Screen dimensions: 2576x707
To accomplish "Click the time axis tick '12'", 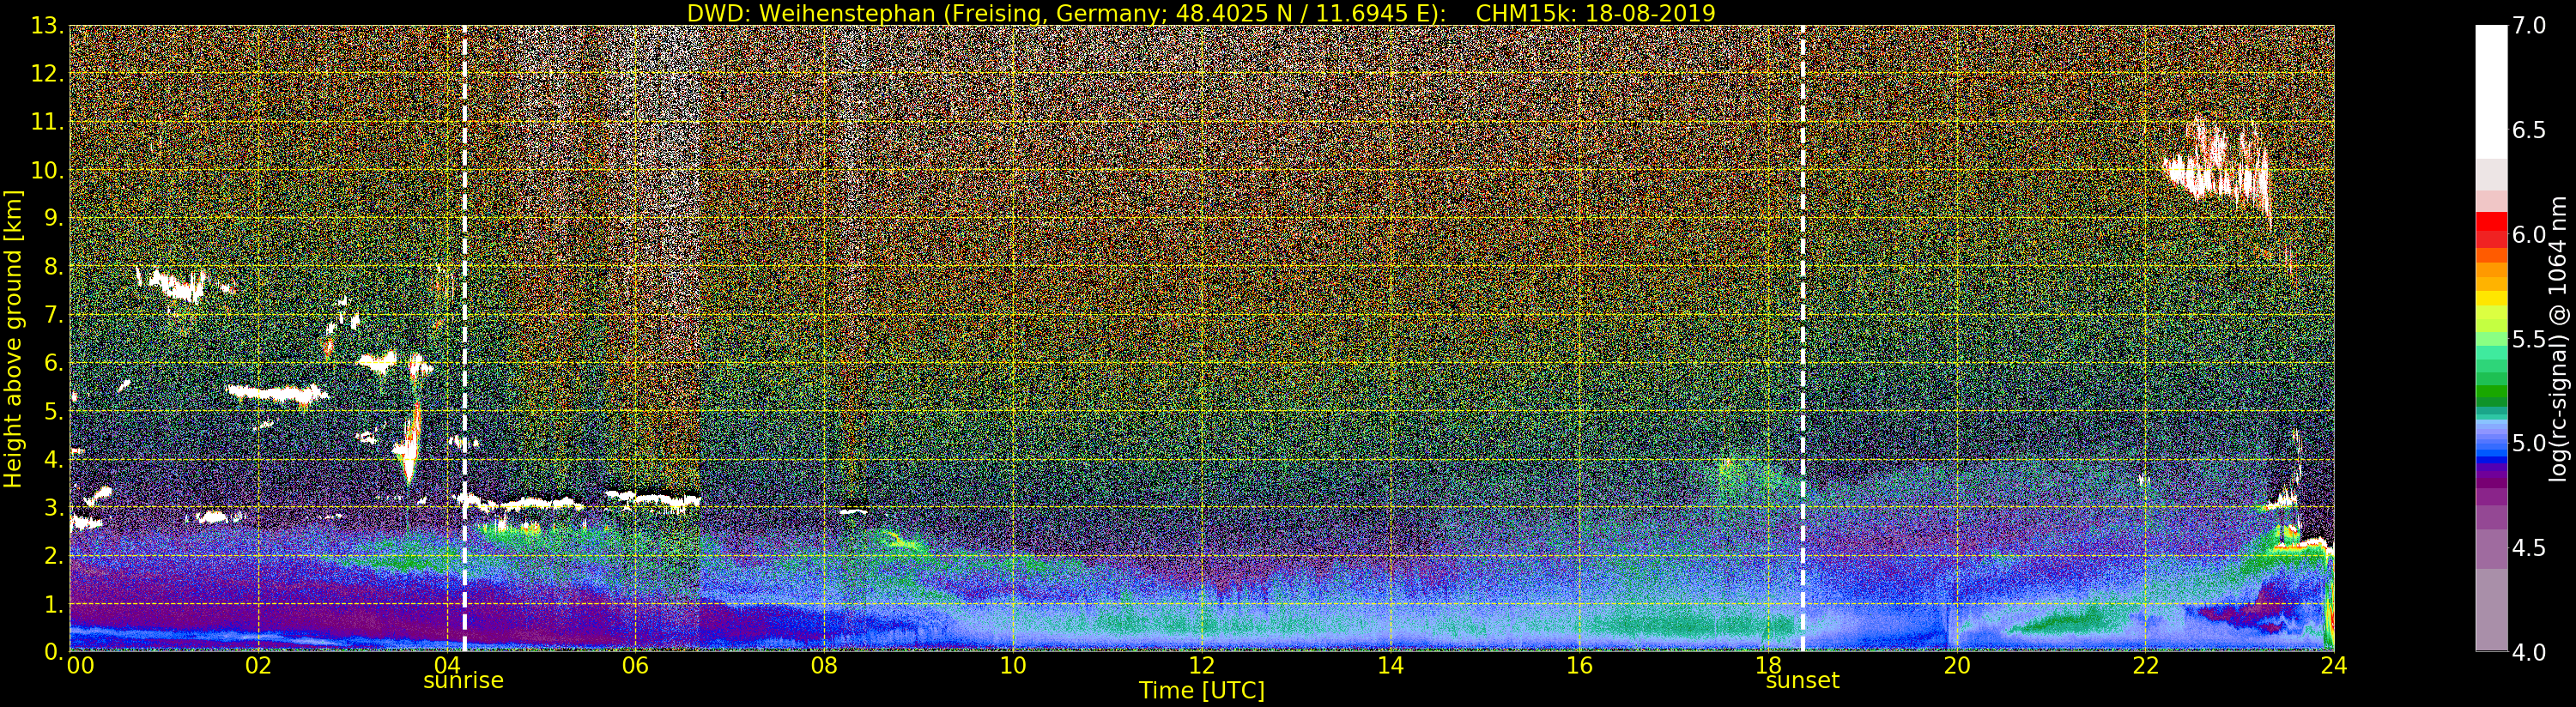I will coord(1201,665).
